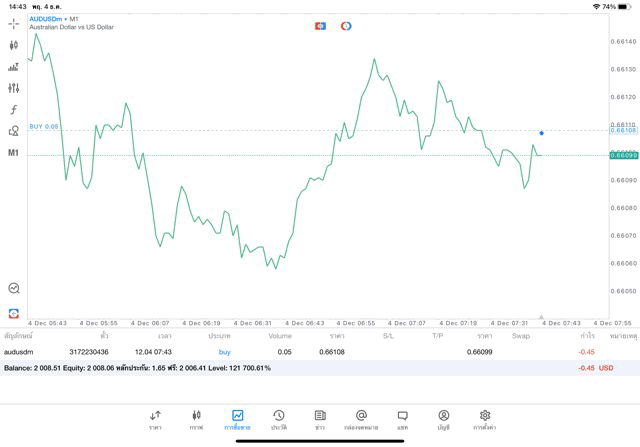
Task: Tap the function (f) indicator icon
Action: point(14,110)
